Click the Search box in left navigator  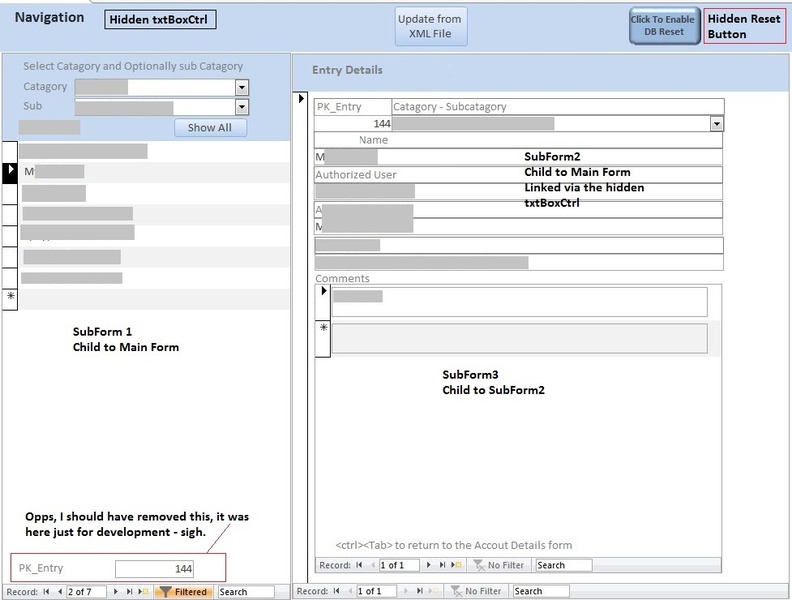[245, 592]
